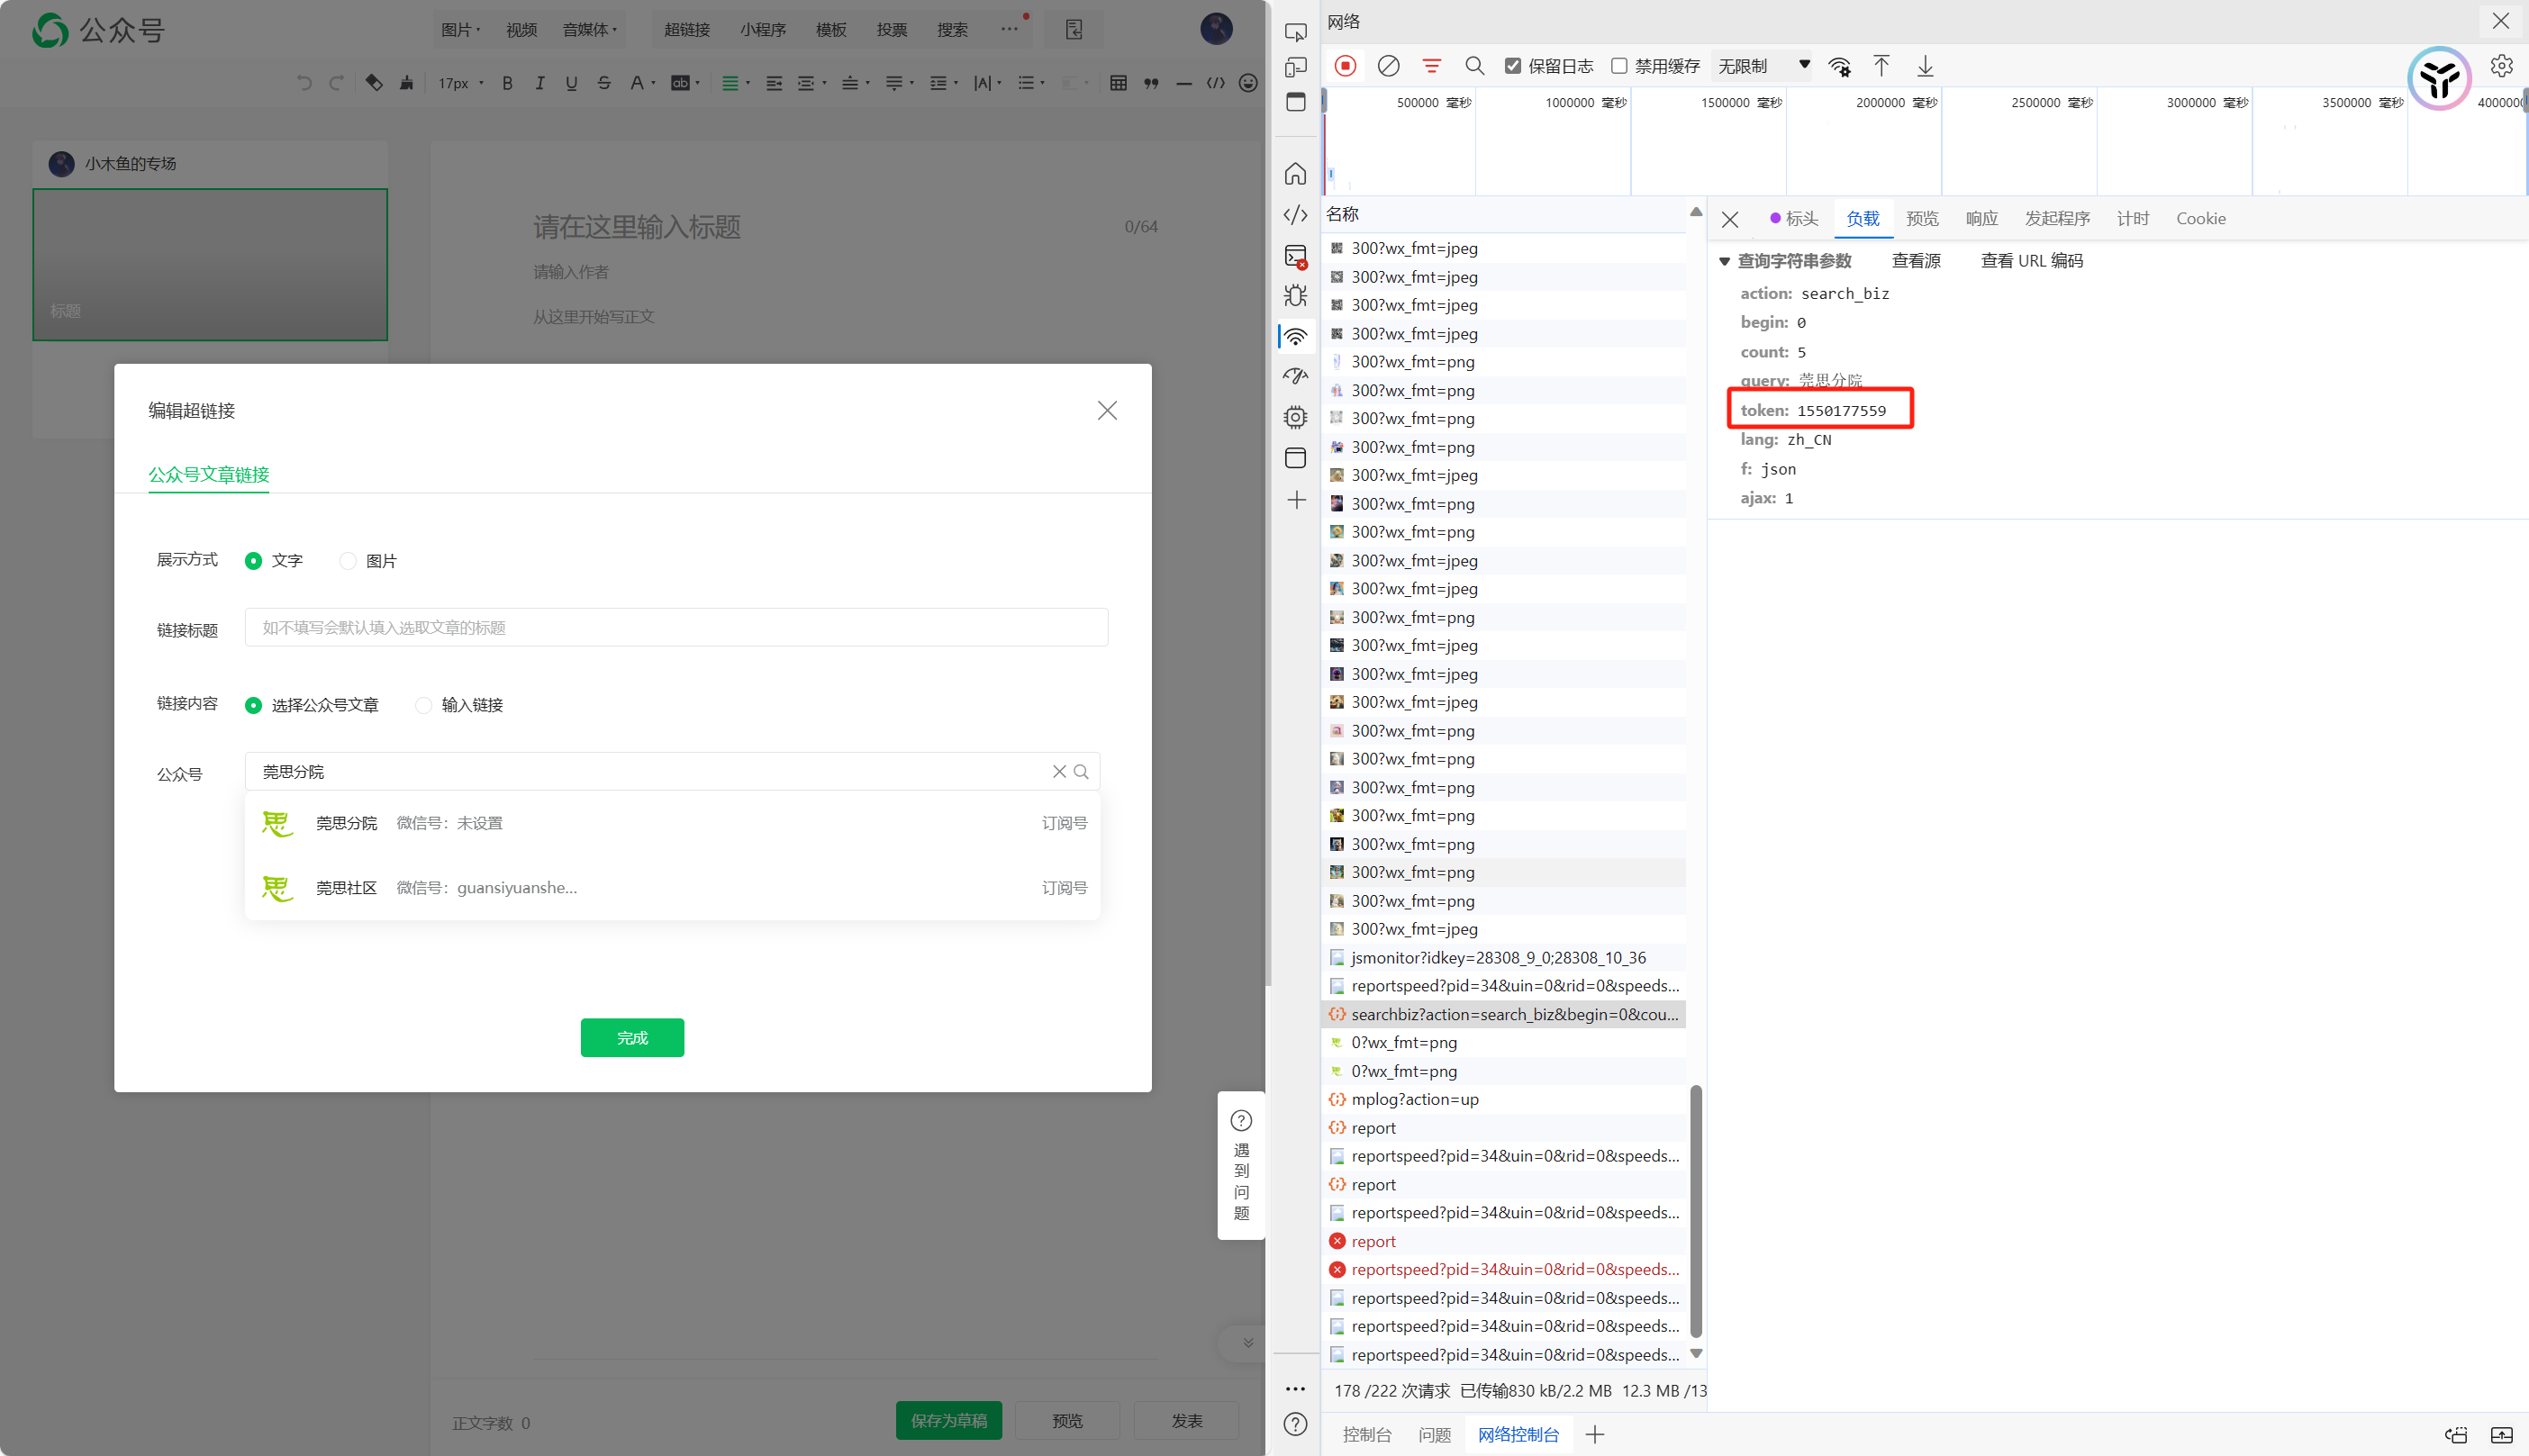Open DevTools settings gear
This screenshot has height=1456, width=2529.
[2500, 66]
